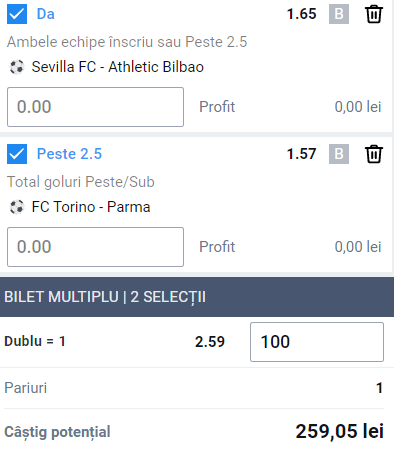Screen dimensions: 394x454
Task: Open the Sevilla FC - Athletic Bilbao match
Action: 118,67
